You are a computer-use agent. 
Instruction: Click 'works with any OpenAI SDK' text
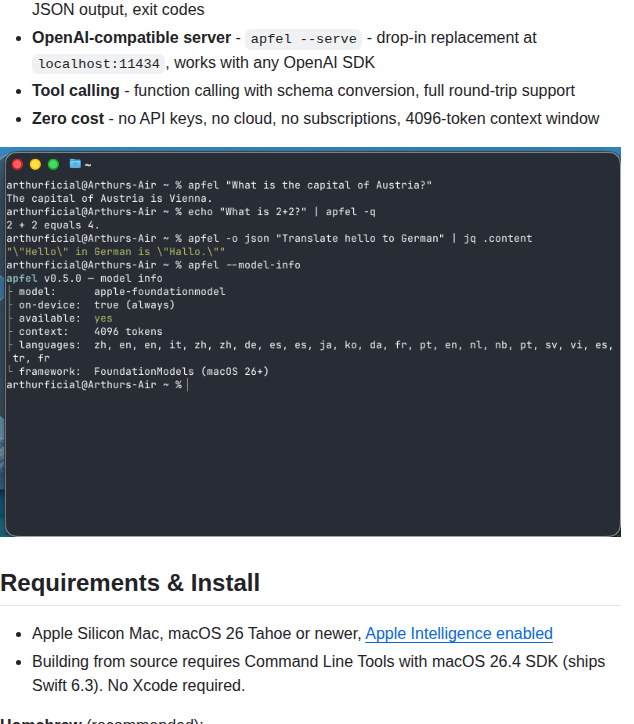pos(274,63)
